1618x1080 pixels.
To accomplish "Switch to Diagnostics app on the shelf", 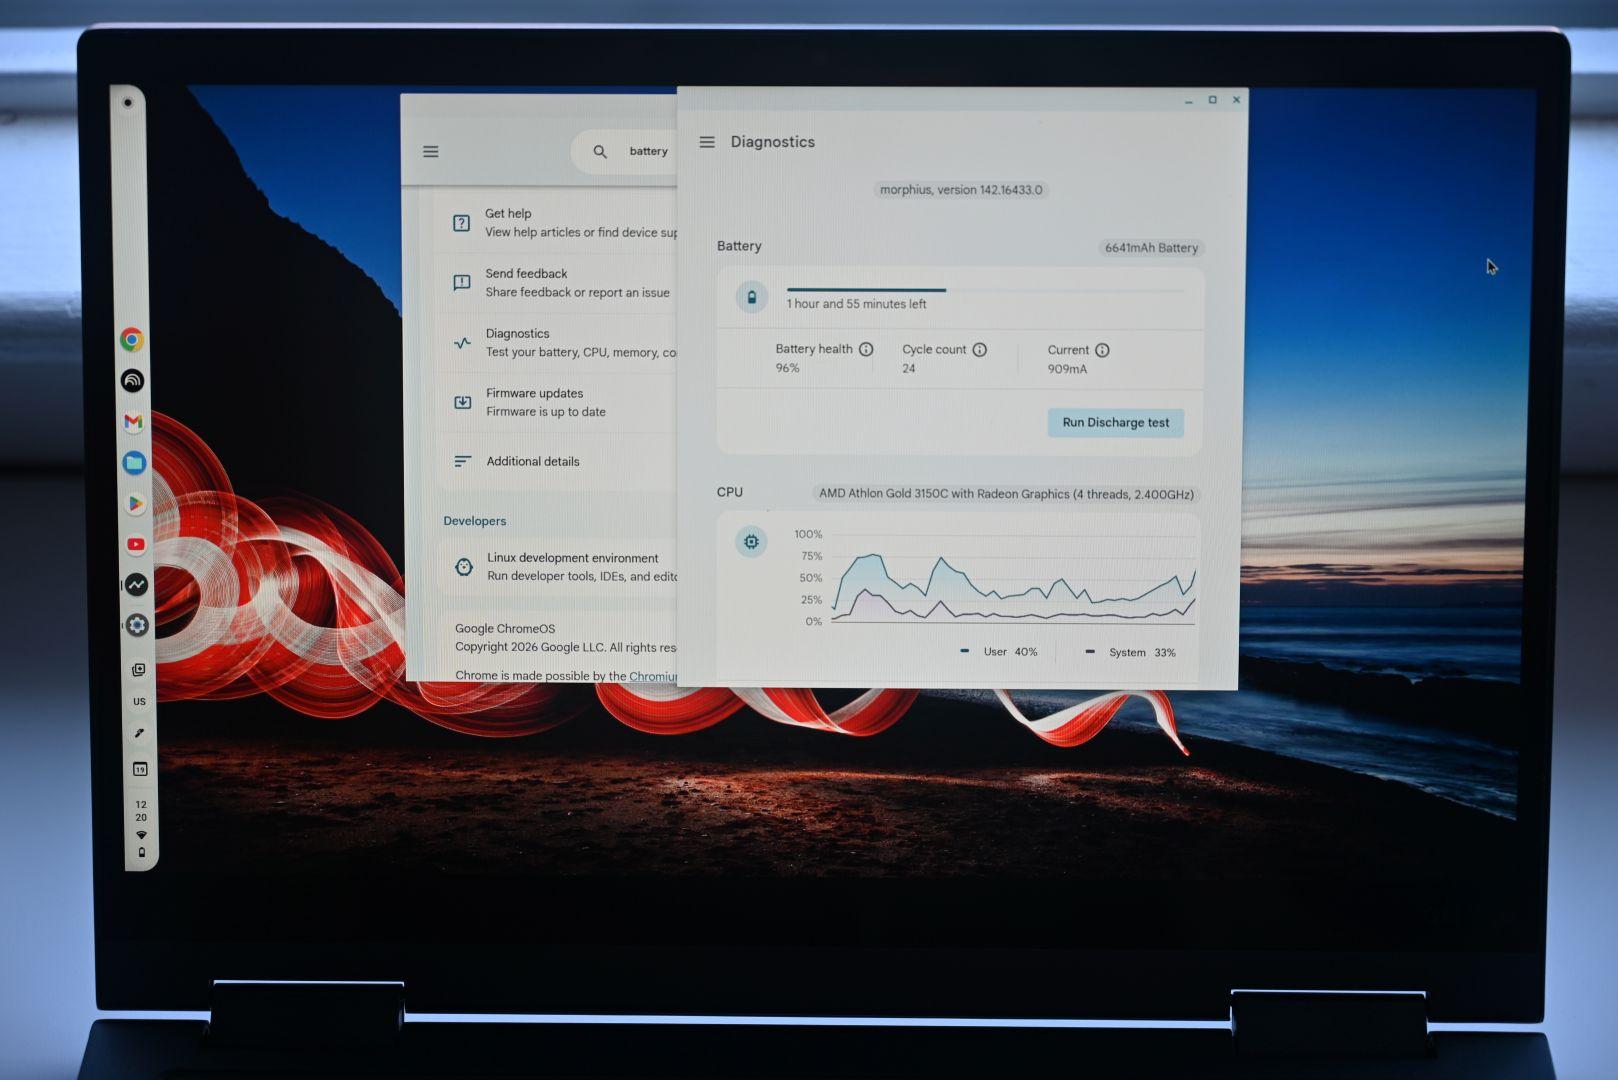I will click(x=137, y=585).
